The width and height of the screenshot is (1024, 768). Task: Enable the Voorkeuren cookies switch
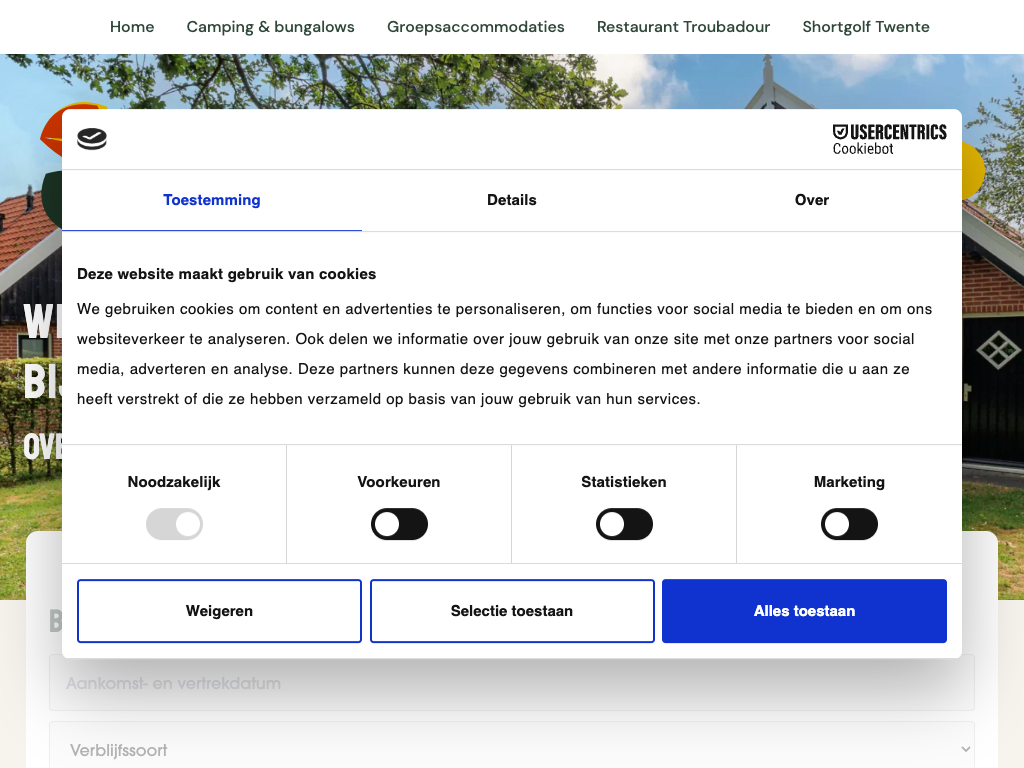click(399, 524)
